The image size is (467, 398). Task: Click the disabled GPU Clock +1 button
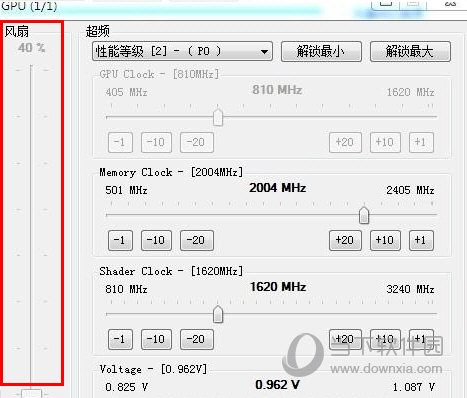(421, 142)
